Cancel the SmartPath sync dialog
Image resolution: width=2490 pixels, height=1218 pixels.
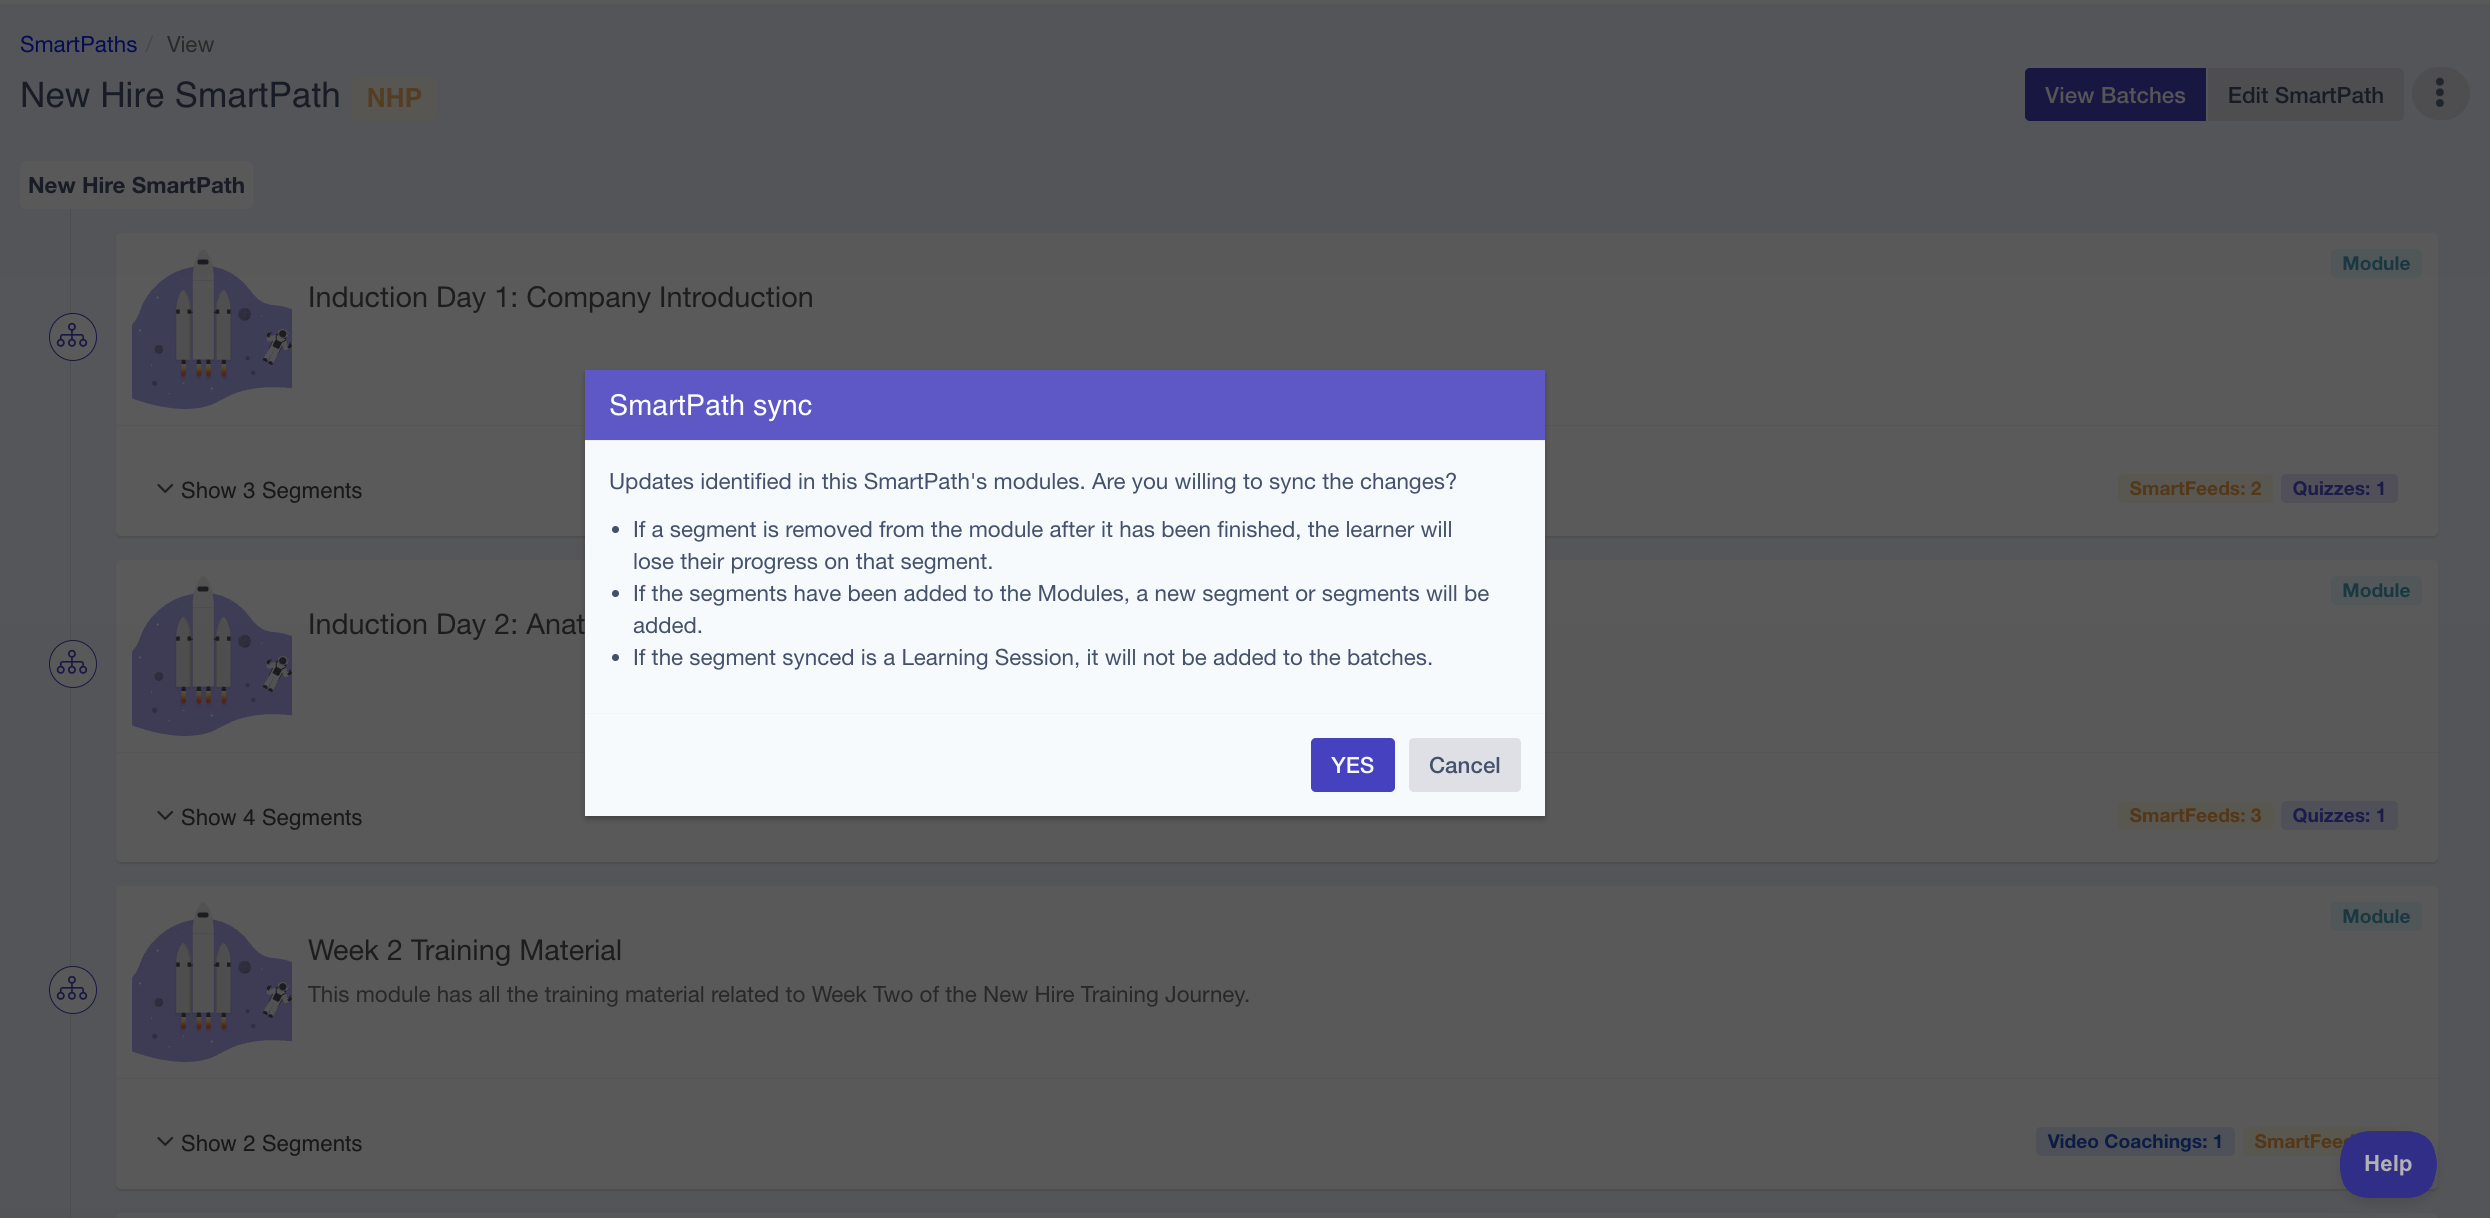[1464, 765]
